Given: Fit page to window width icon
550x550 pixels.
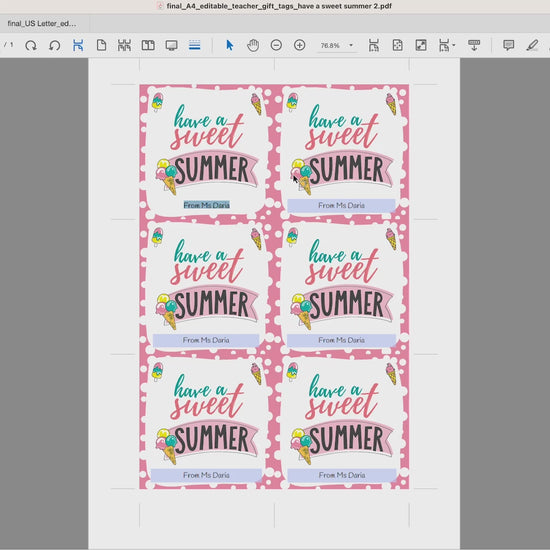Looking at the screenshot, I should 374,45.
